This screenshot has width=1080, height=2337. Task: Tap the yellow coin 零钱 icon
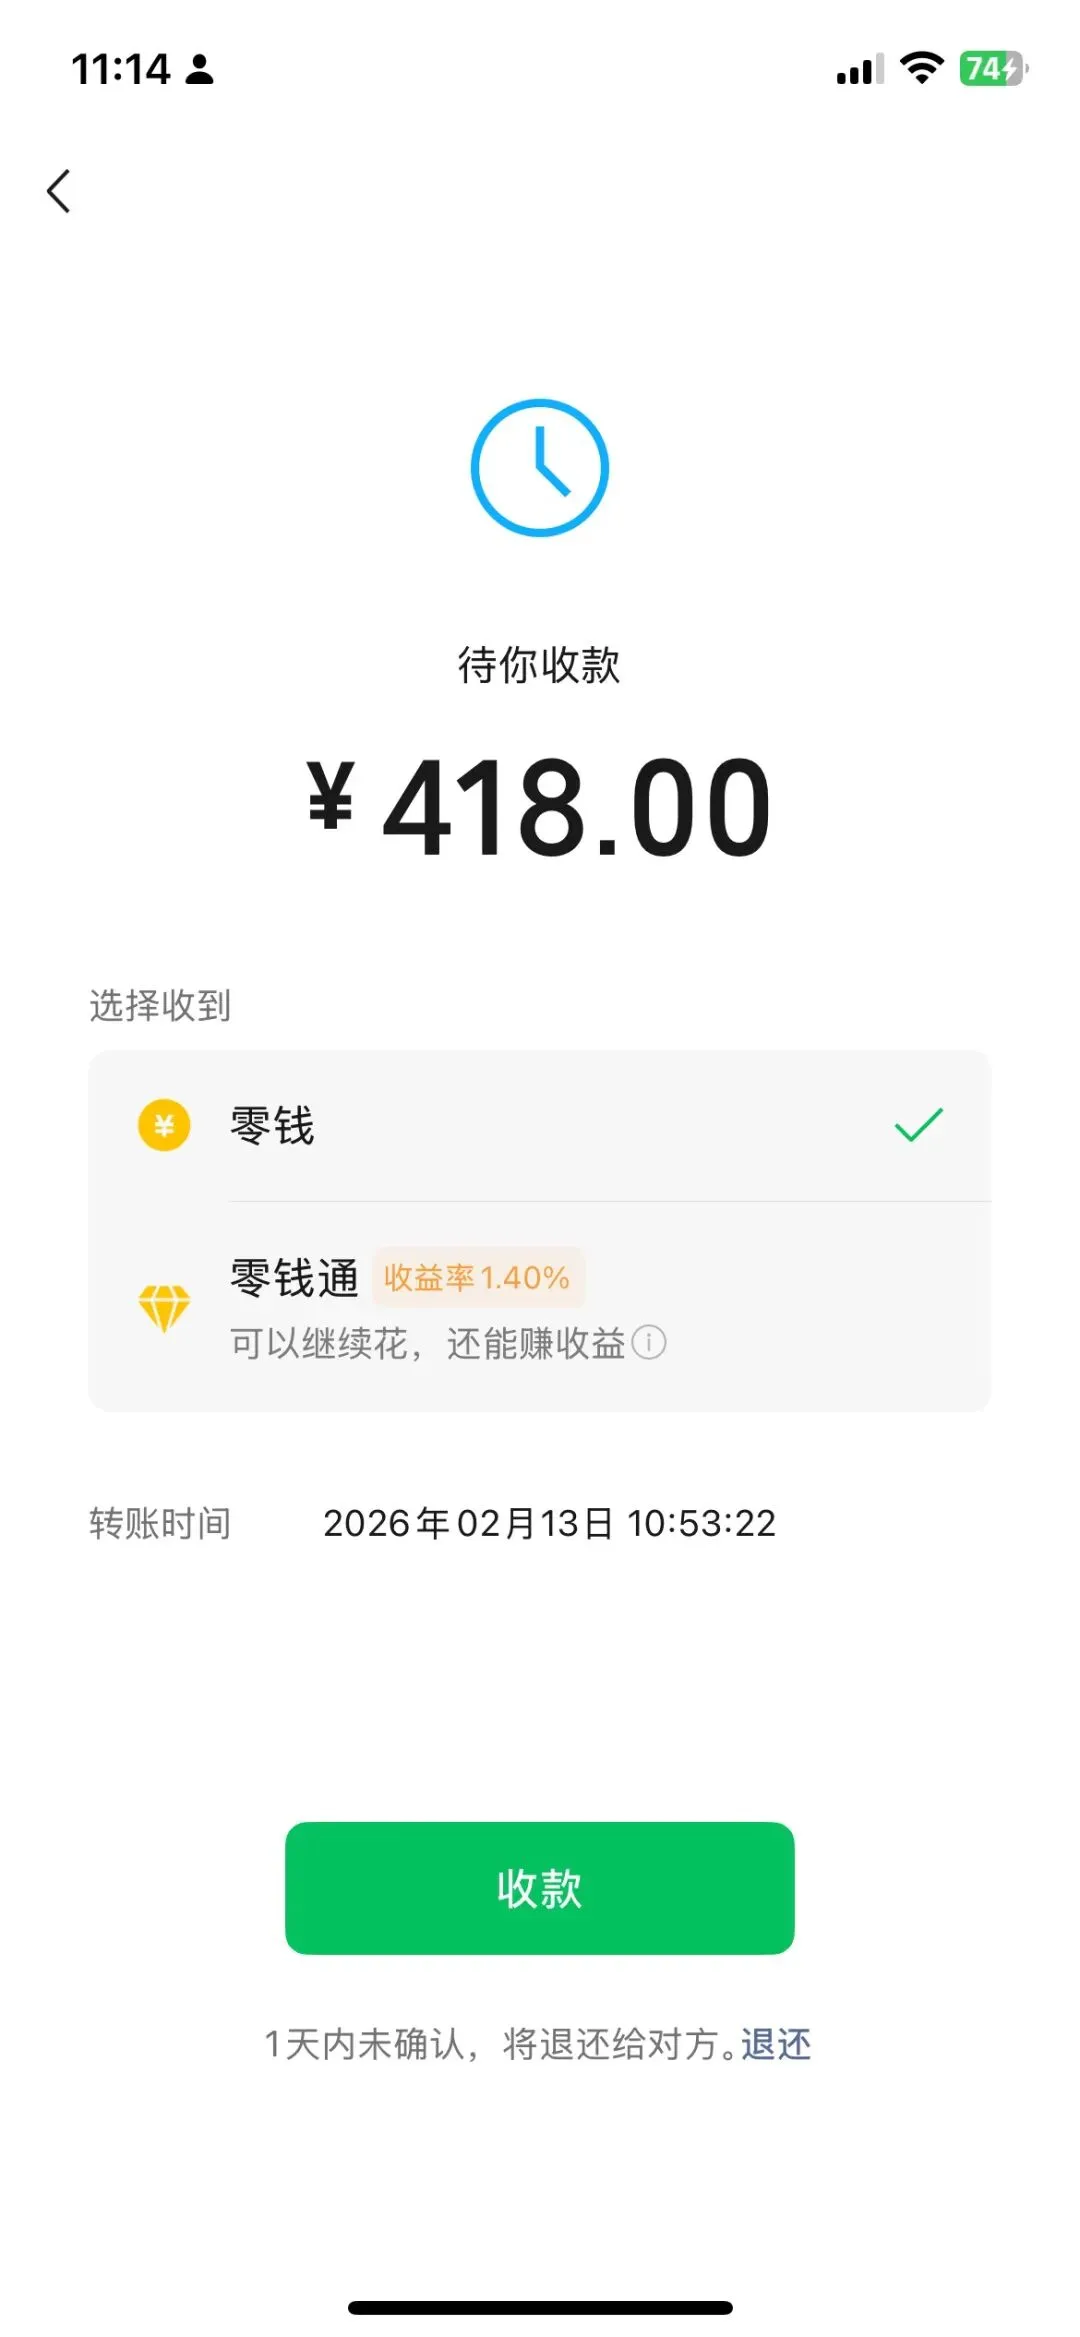point(164,1125)
